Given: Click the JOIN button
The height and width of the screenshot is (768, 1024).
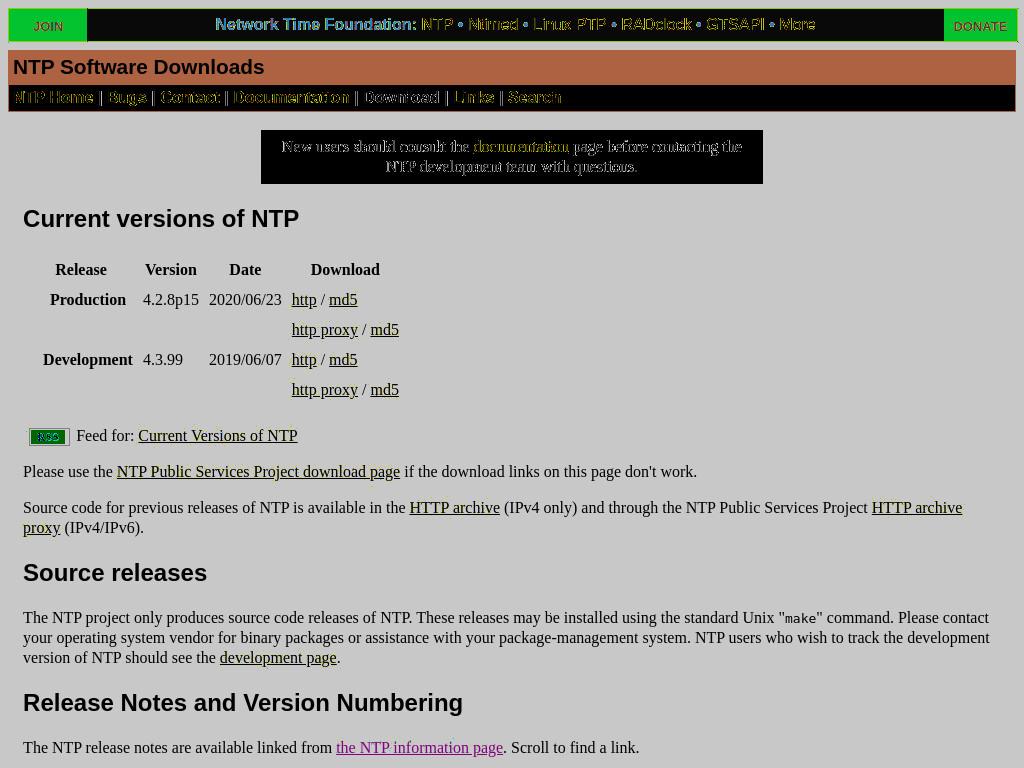Looking at the screenshot, I should [x=48, y=26].
